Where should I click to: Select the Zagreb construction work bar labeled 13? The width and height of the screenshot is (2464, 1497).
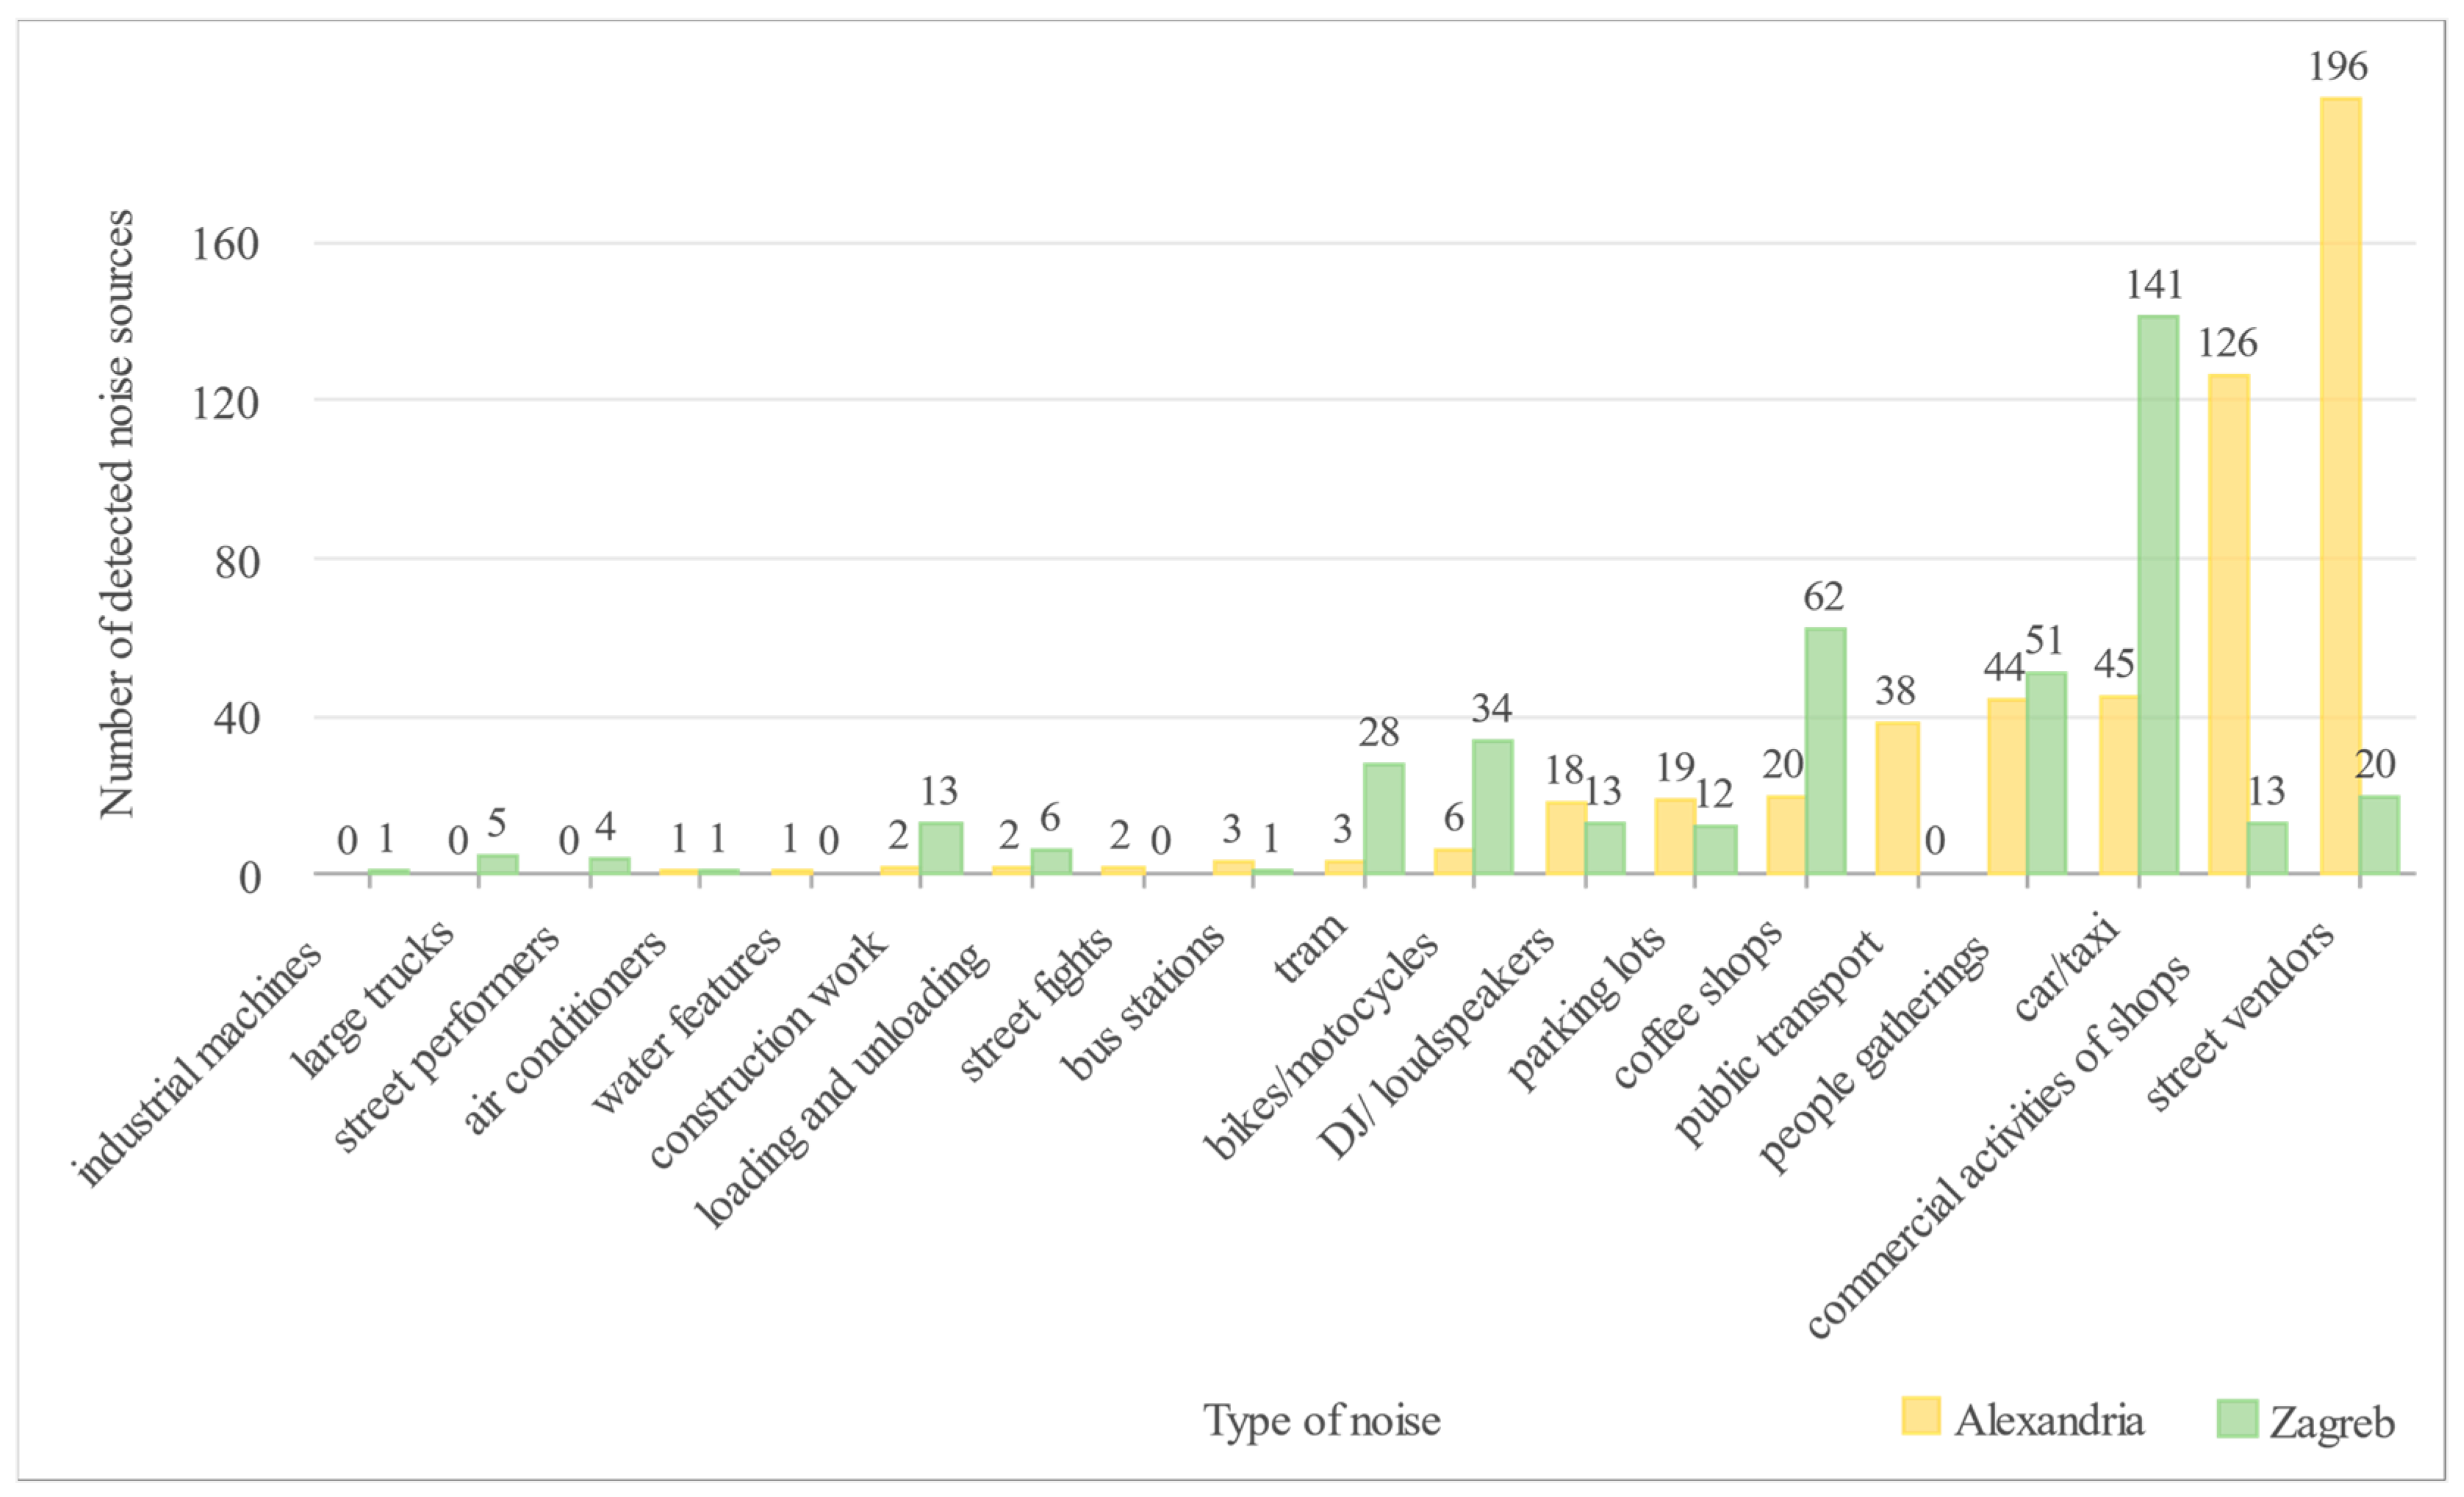(x=940, y=848)
